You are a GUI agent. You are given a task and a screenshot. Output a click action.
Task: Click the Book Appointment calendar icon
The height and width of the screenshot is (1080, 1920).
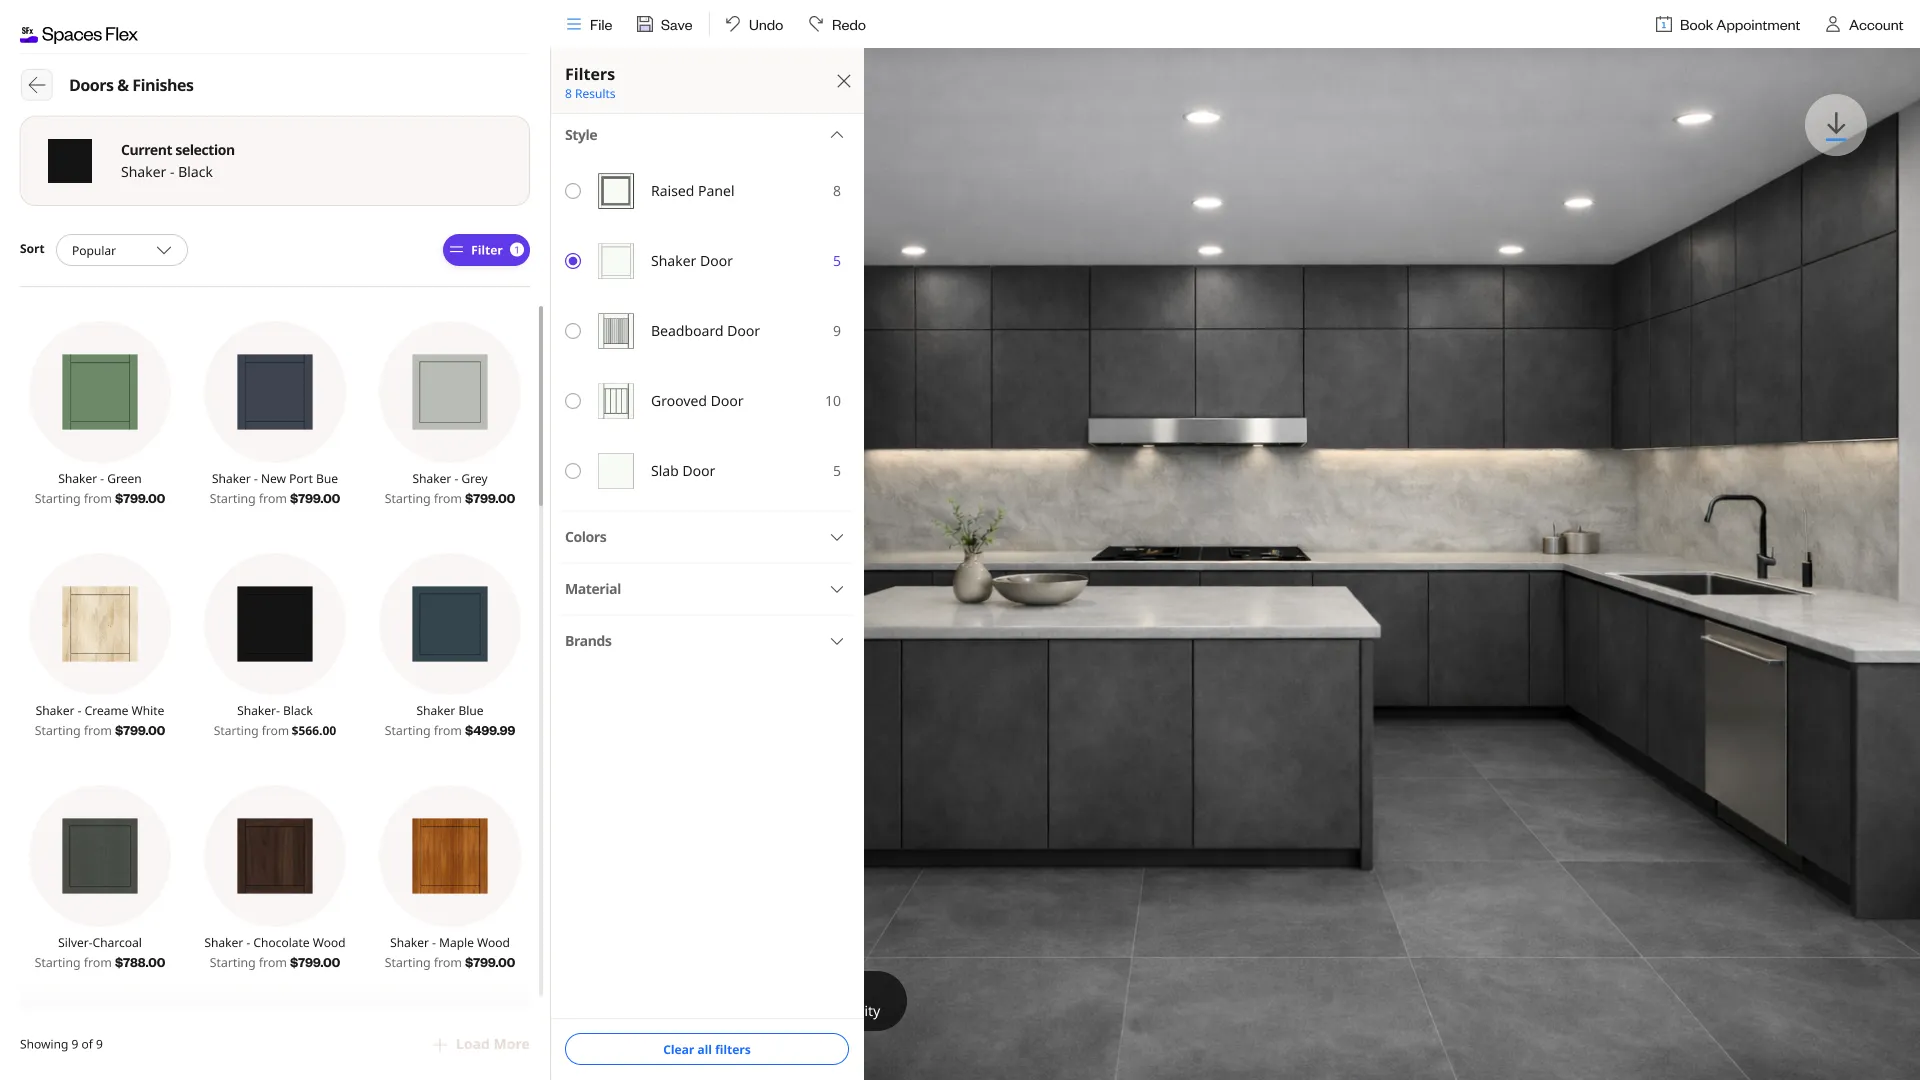(x=1663, y=24)
